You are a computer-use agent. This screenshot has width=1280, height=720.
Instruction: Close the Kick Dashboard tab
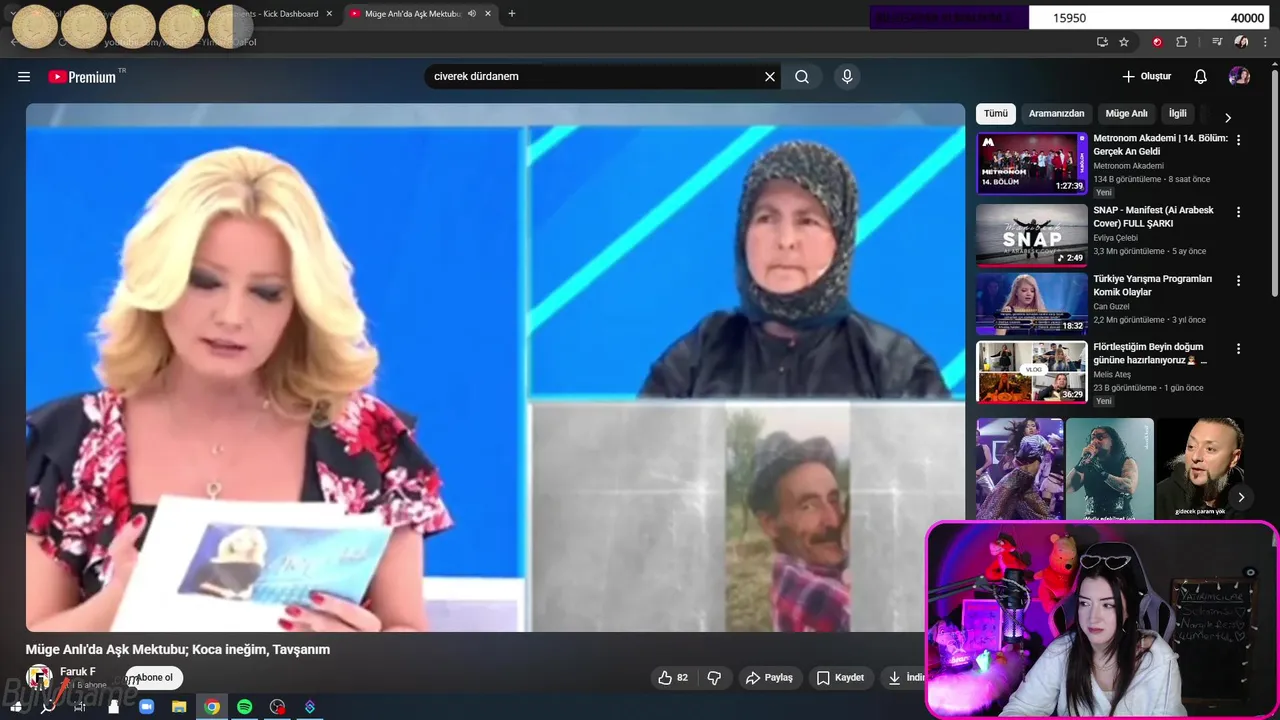[x=329, y=14]
